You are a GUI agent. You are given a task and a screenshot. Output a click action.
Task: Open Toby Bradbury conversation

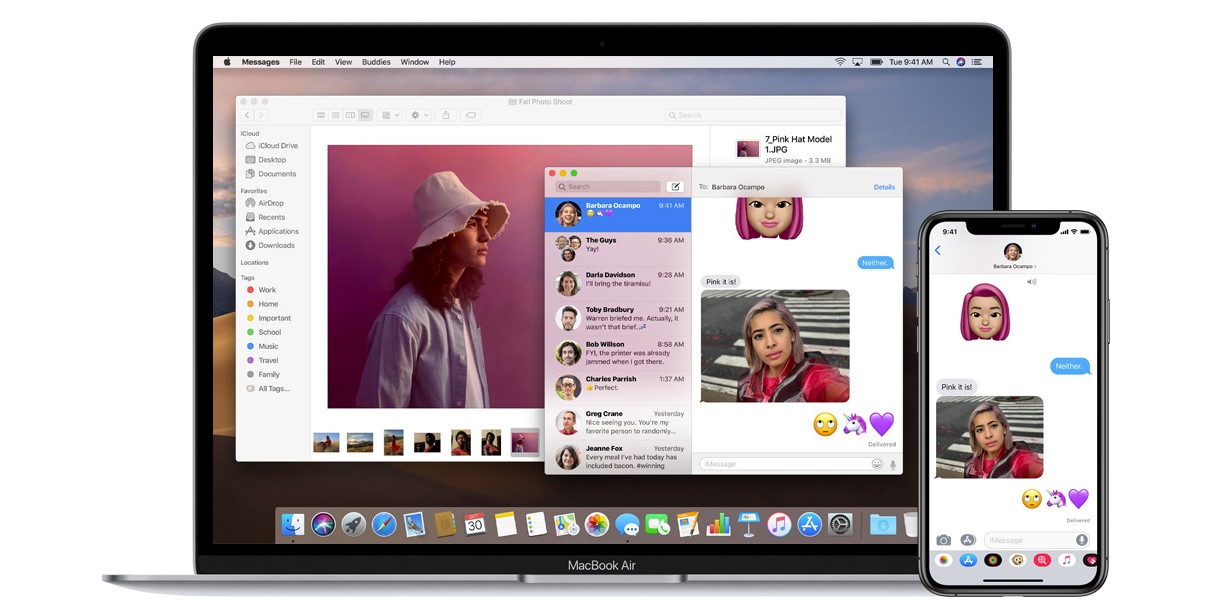point(618,318)
